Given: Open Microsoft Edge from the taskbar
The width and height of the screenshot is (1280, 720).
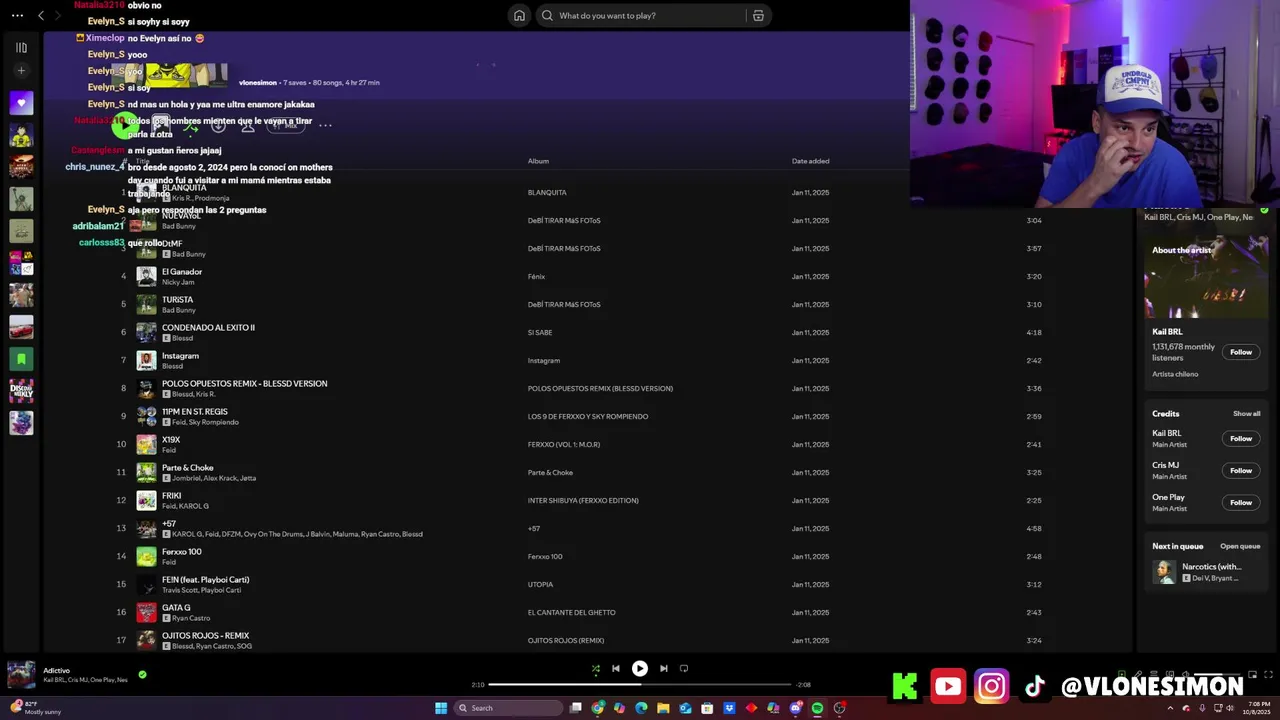Looking at the screenshot, I should pos(641,708).
